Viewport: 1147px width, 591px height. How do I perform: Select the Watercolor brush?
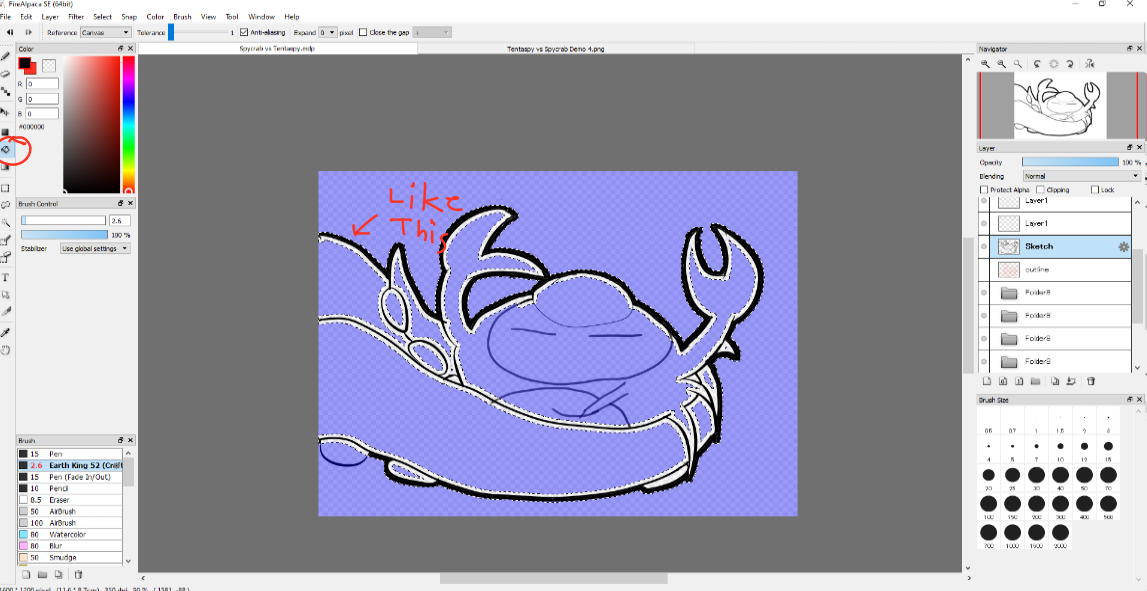pyautogui.click(x=70, y=535)
